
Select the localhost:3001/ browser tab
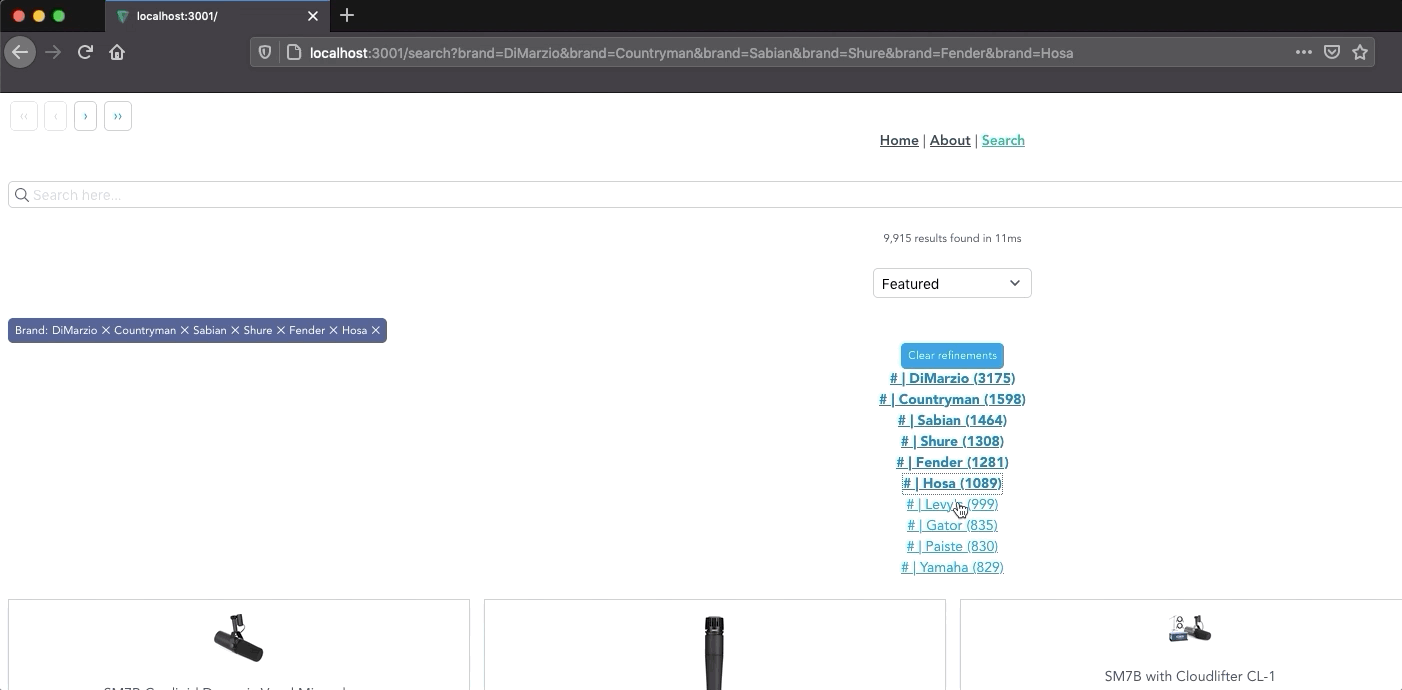pyautogui.click(x=216, y=16)
